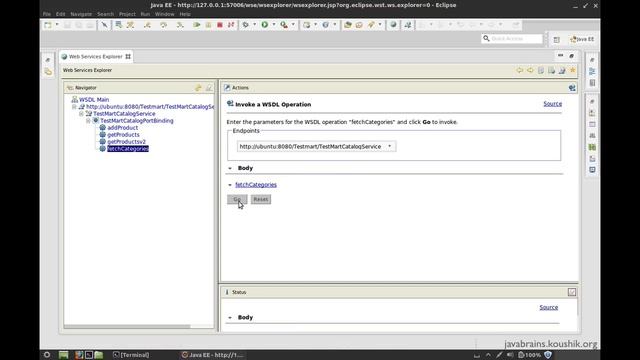Open the Console view icon in right trim
This screenshot has width=640, height=360.
coord(592,170)
